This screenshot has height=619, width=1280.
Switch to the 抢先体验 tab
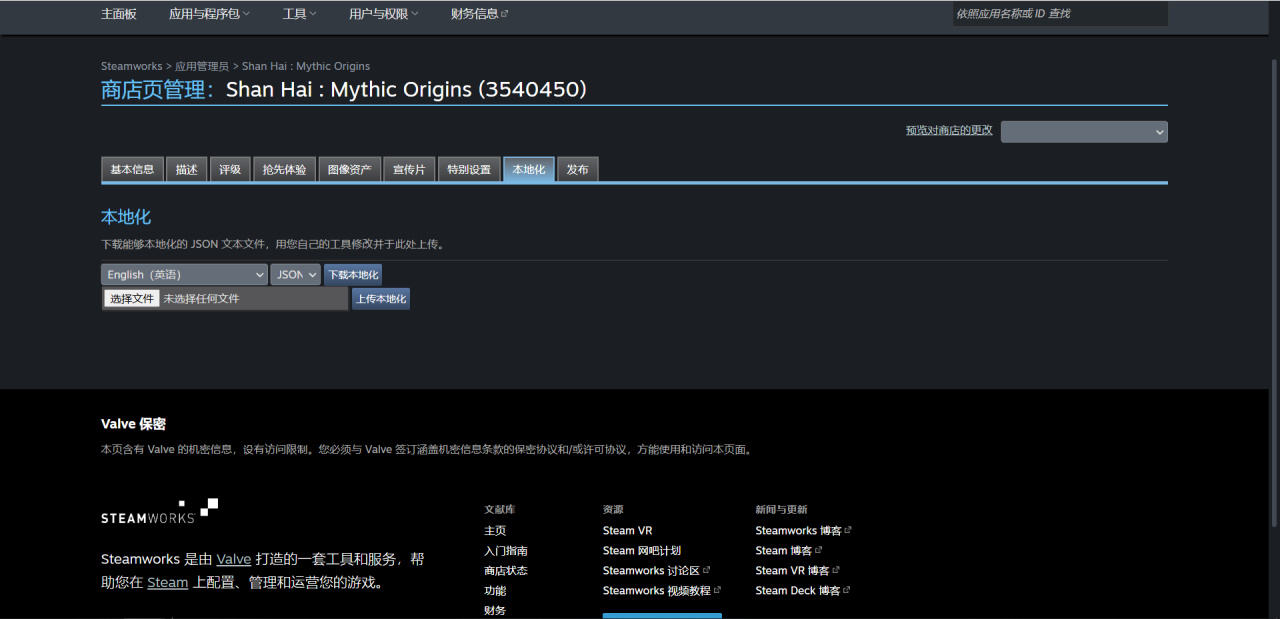tap(284, 170)
